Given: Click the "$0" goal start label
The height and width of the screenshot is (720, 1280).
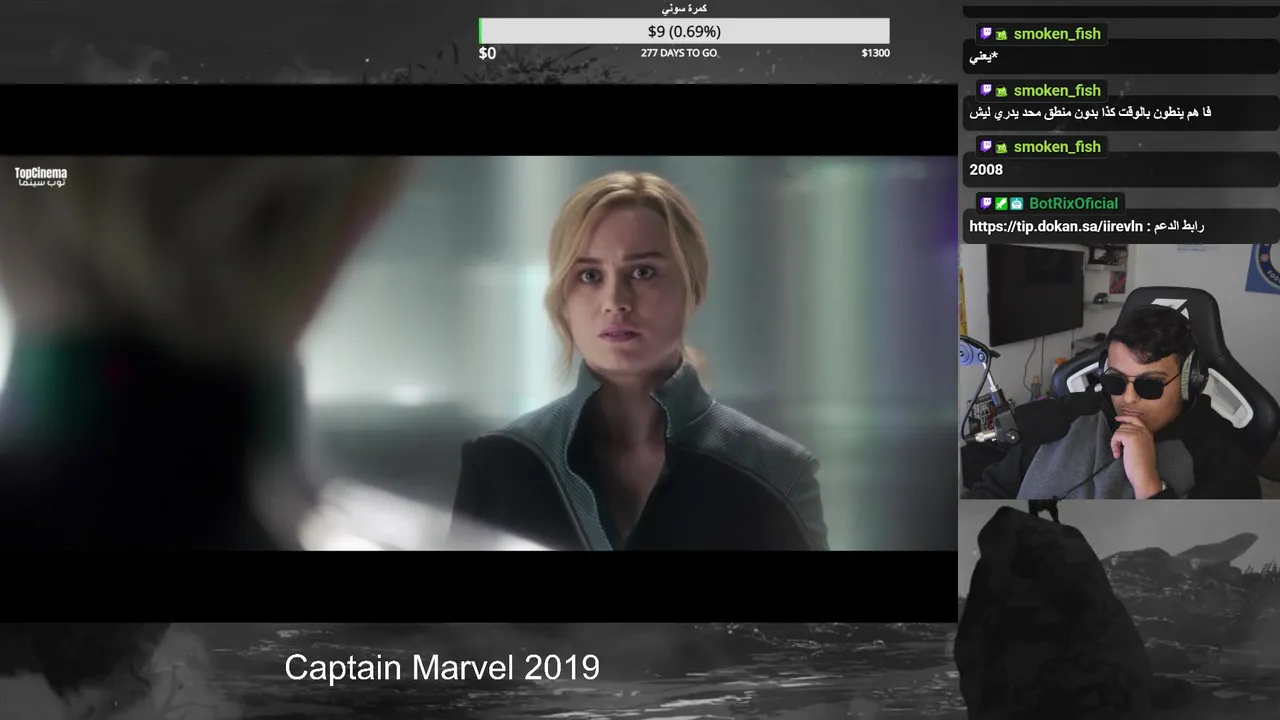Looking at the screenshot, I should tap(487, 53).
